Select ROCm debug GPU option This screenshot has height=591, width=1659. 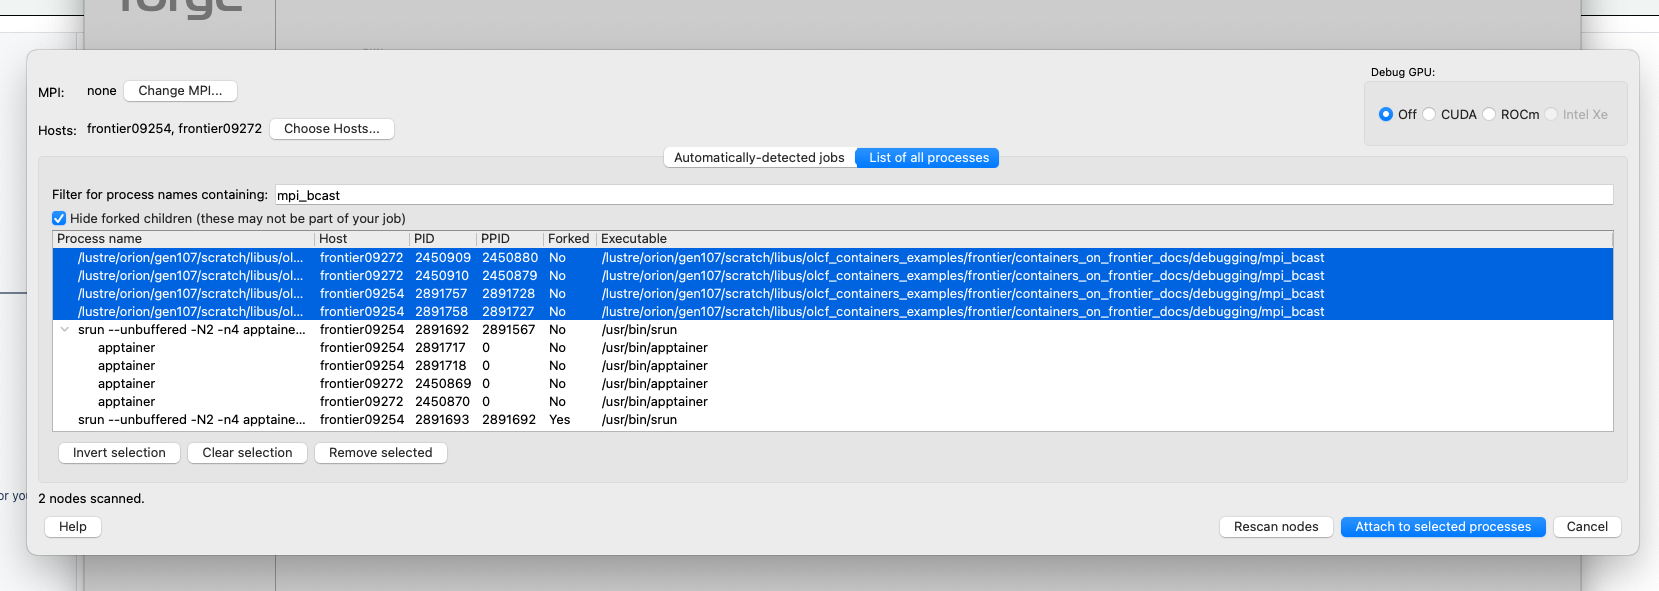click(x=1490, y=115)
